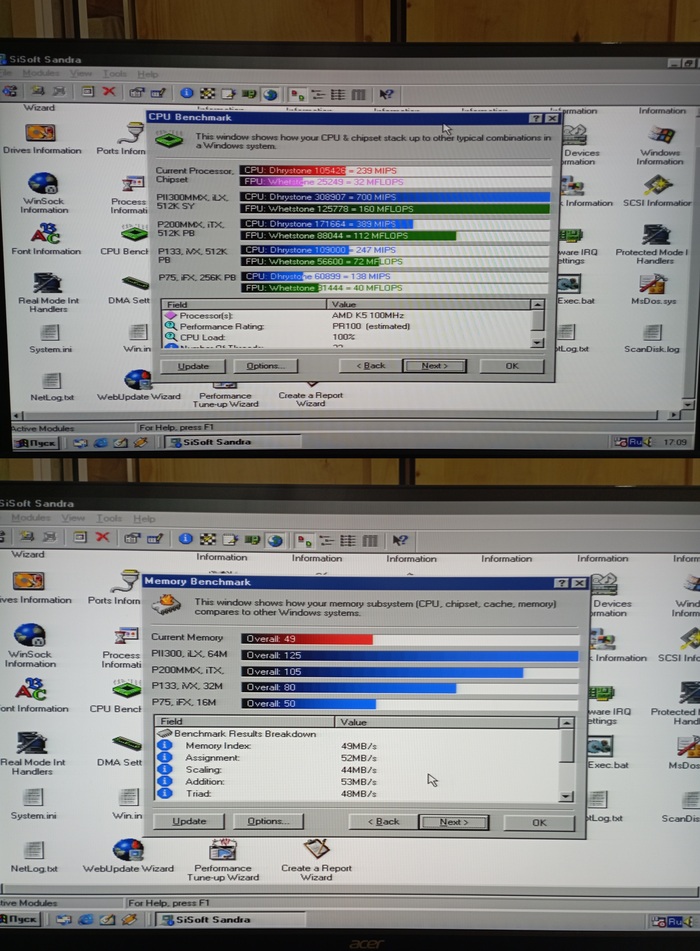Click the scroll-down arrow of the CPU Benchmark field list
Screen dimensions: 700x951
tap(537, 343)
